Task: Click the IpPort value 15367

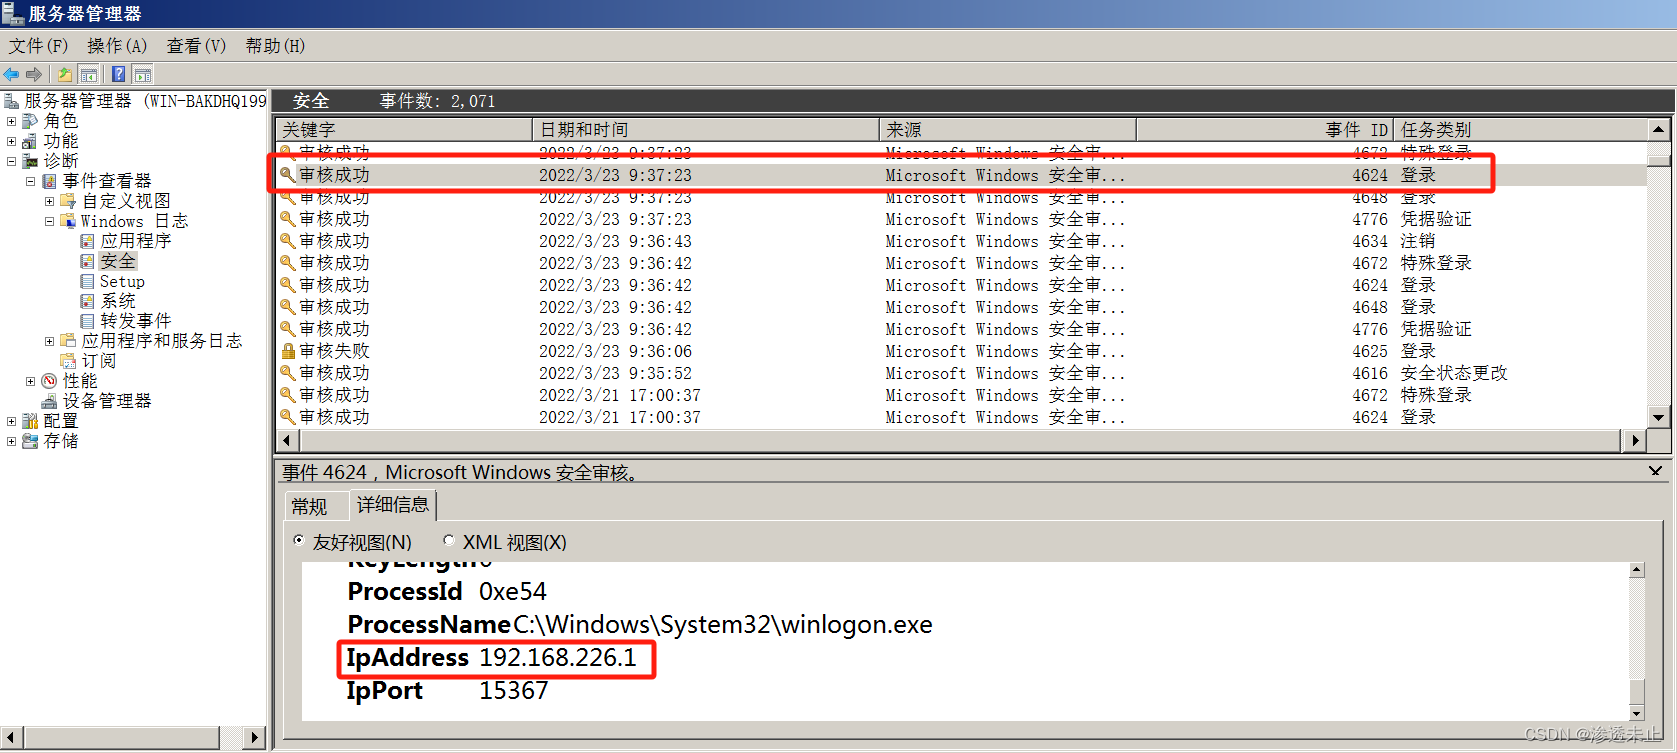Action: pyautogui.click(x=514, y=690)
